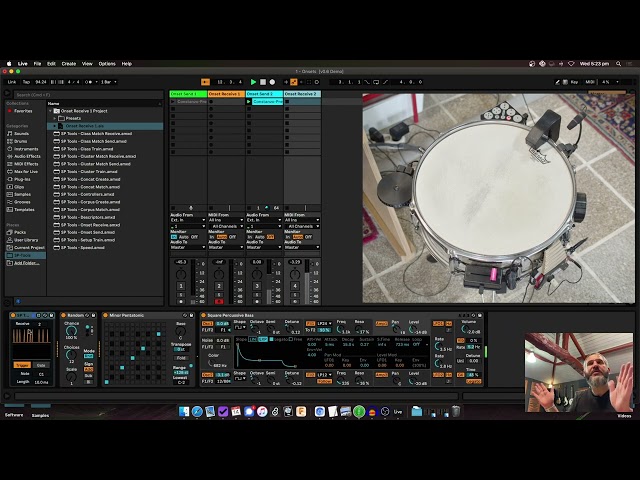Select Clips category in browser
Screen dimensions: 640x480
(19, 187)
